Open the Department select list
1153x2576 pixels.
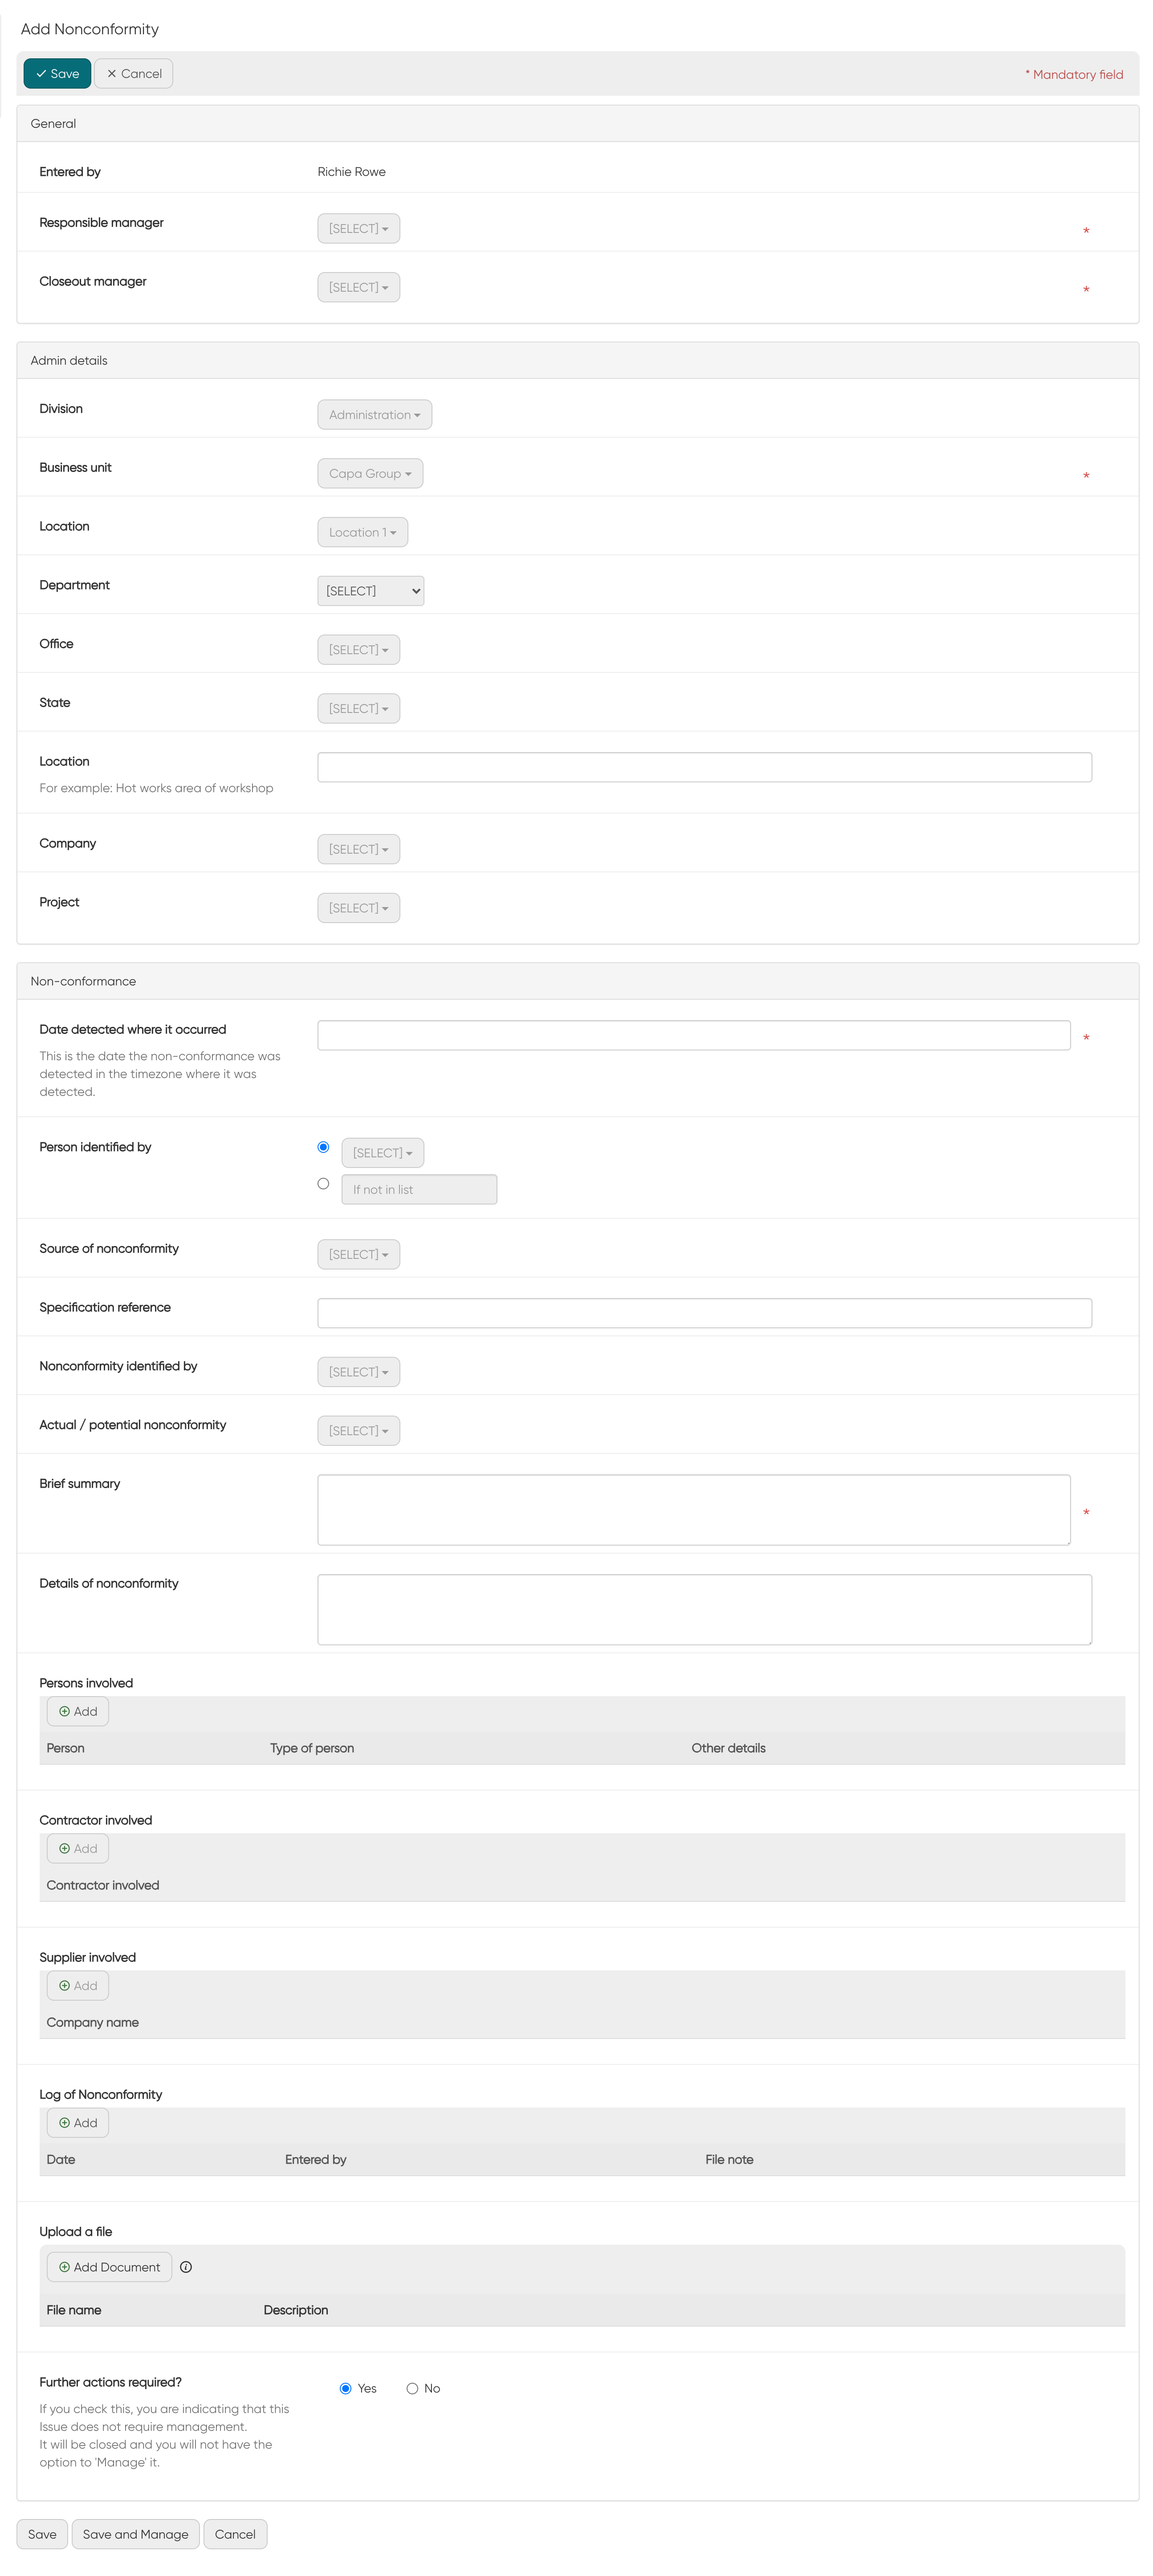[370, 590]
